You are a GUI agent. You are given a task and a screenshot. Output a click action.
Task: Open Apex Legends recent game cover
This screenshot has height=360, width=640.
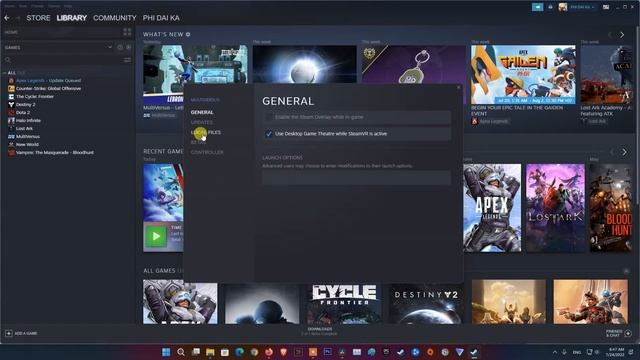[492, 208]
